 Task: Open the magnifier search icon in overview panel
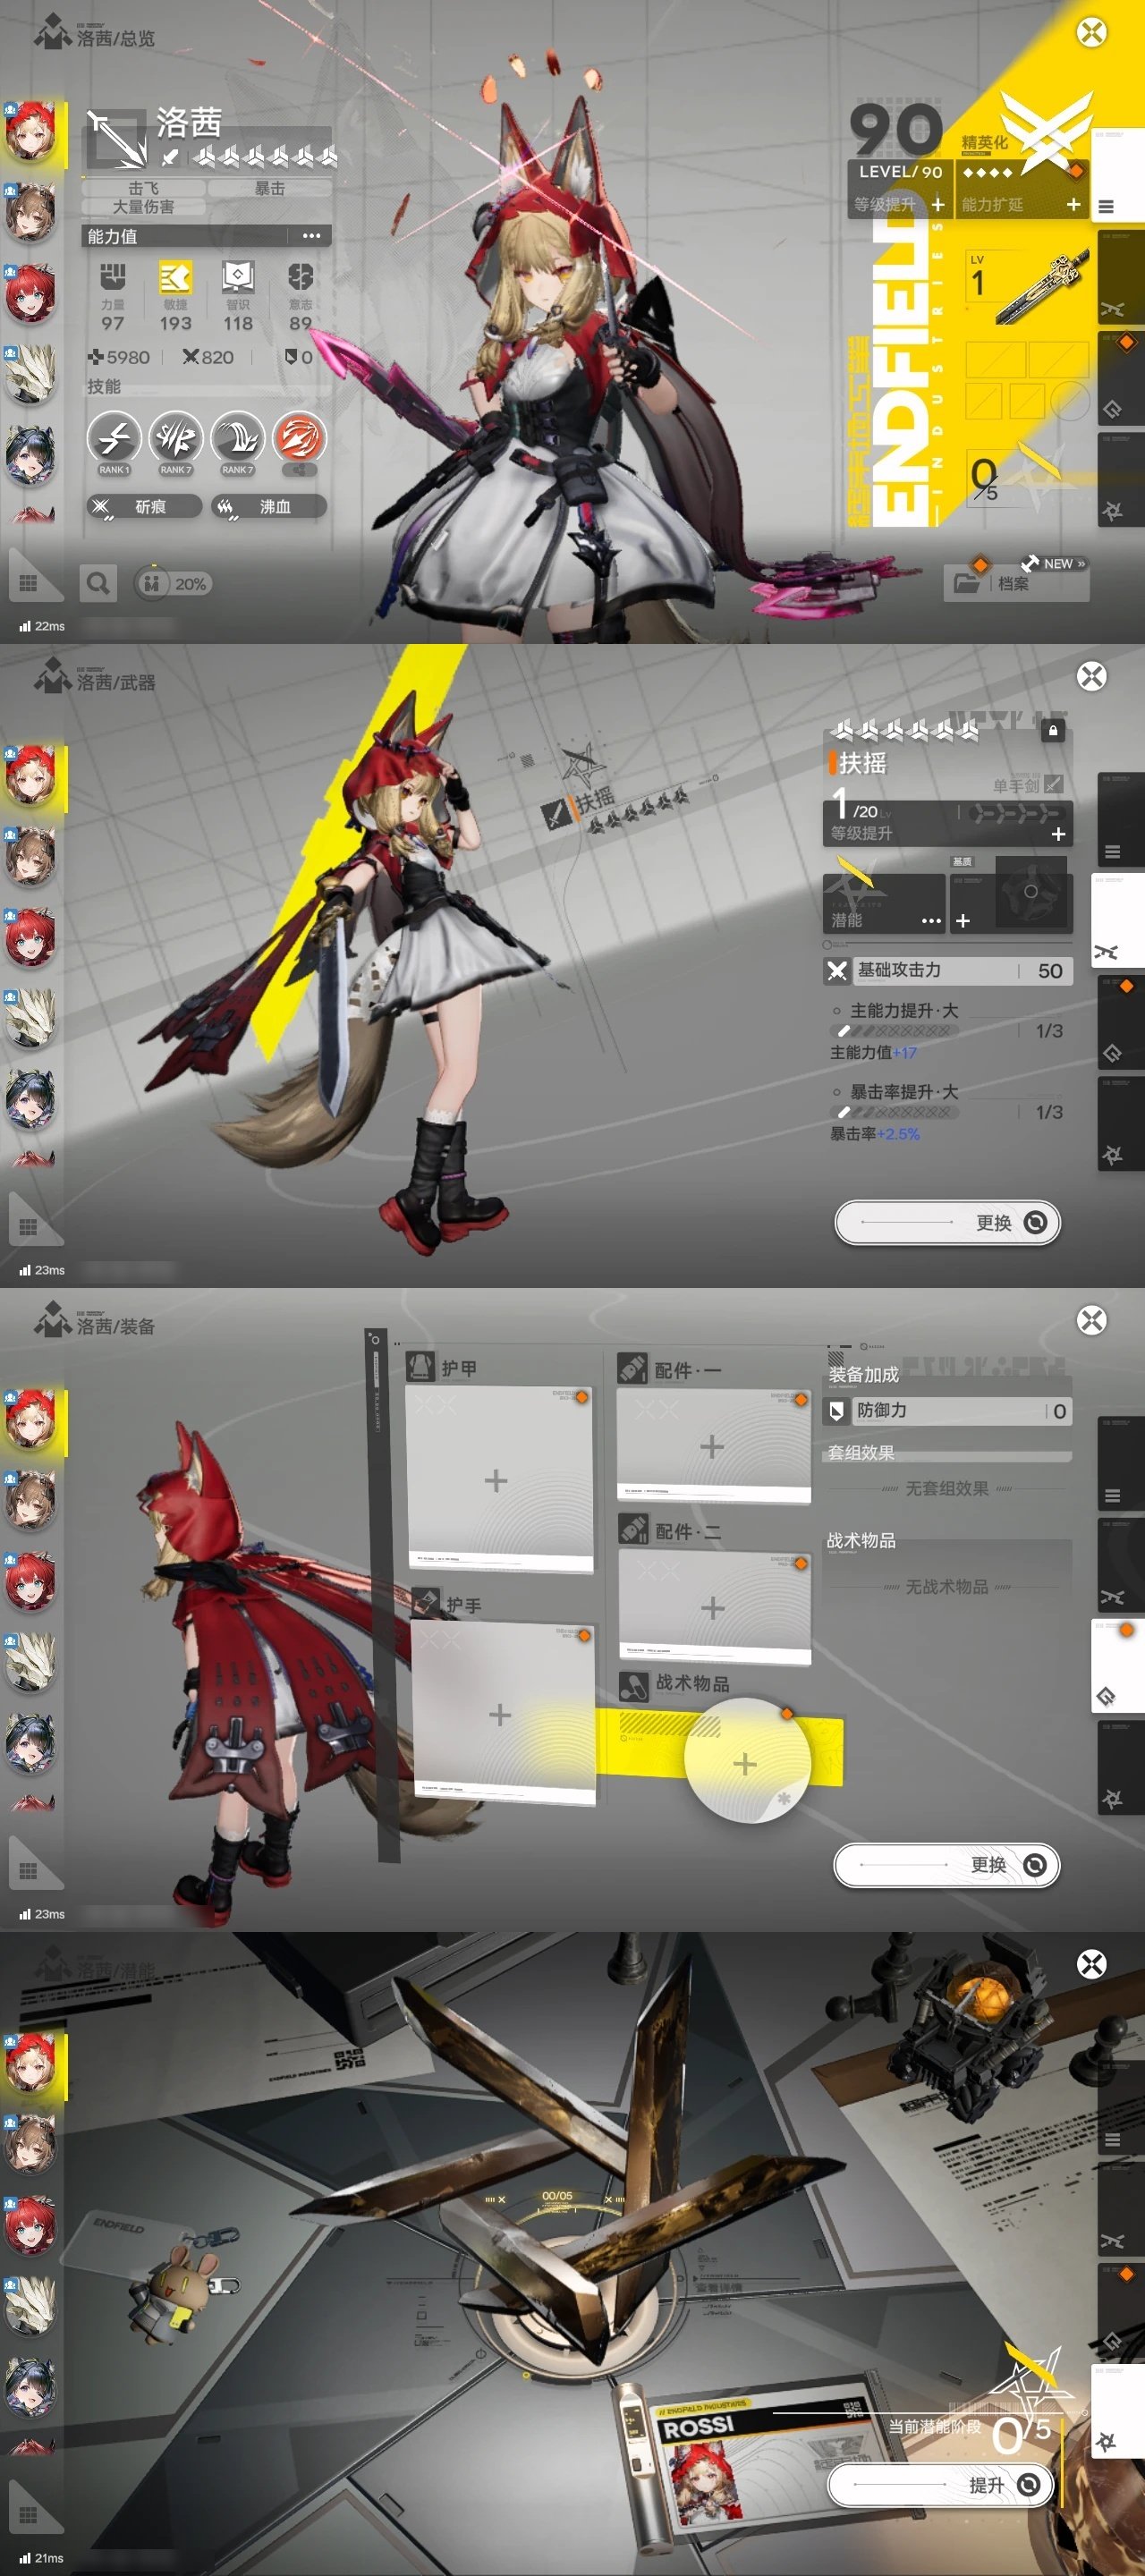[98, 583]
